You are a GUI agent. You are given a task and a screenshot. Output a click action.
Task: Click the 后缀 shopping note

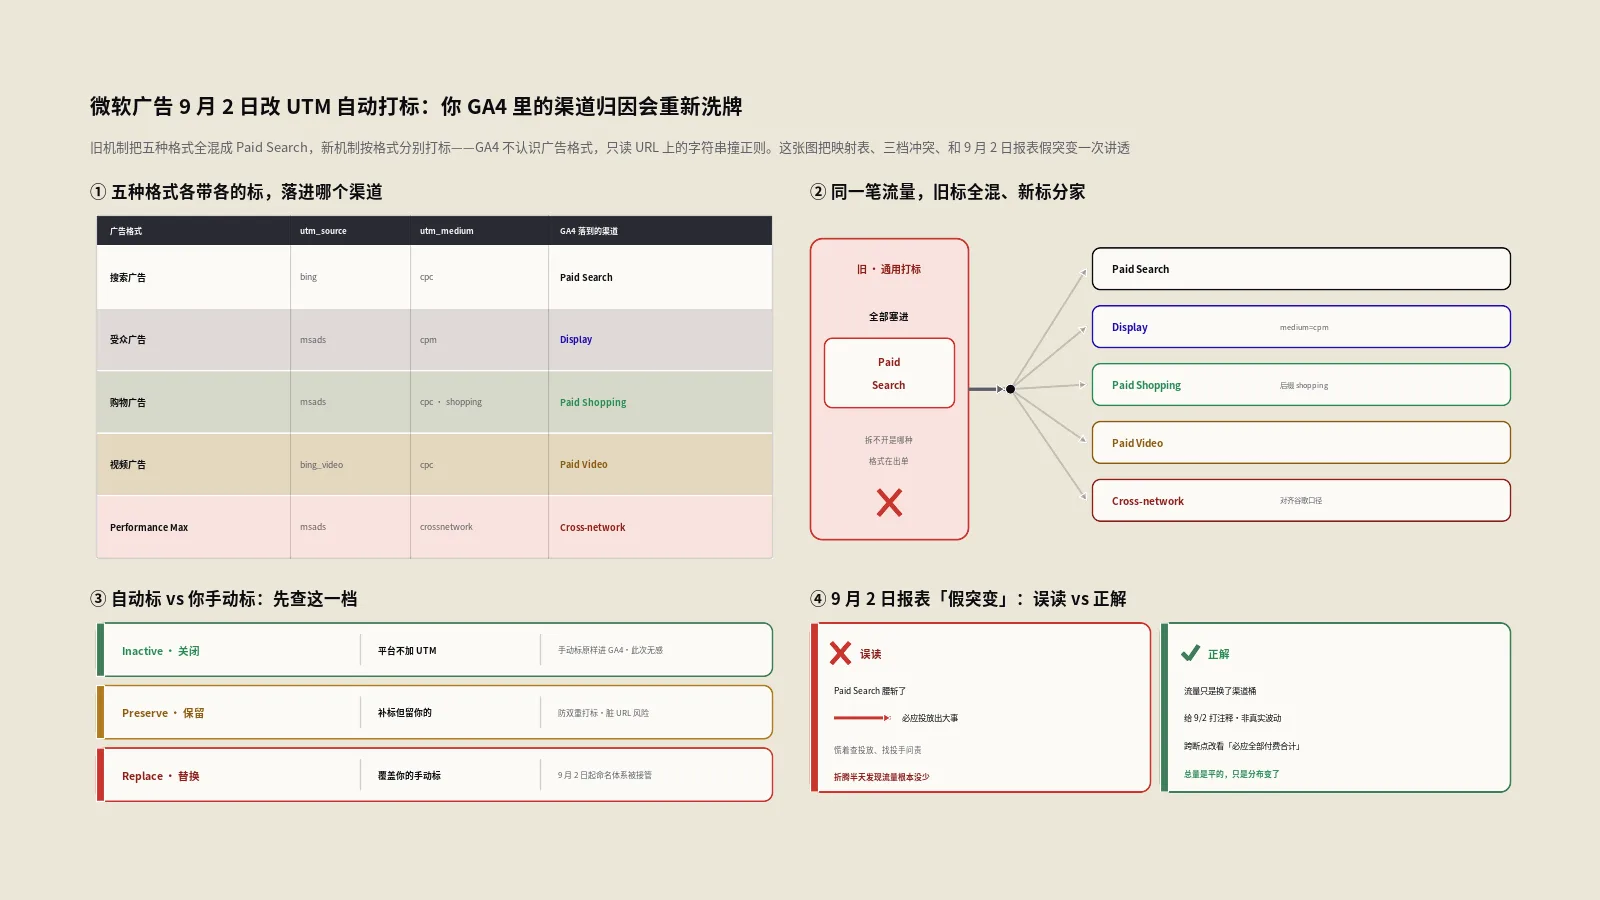[1304, 385]
